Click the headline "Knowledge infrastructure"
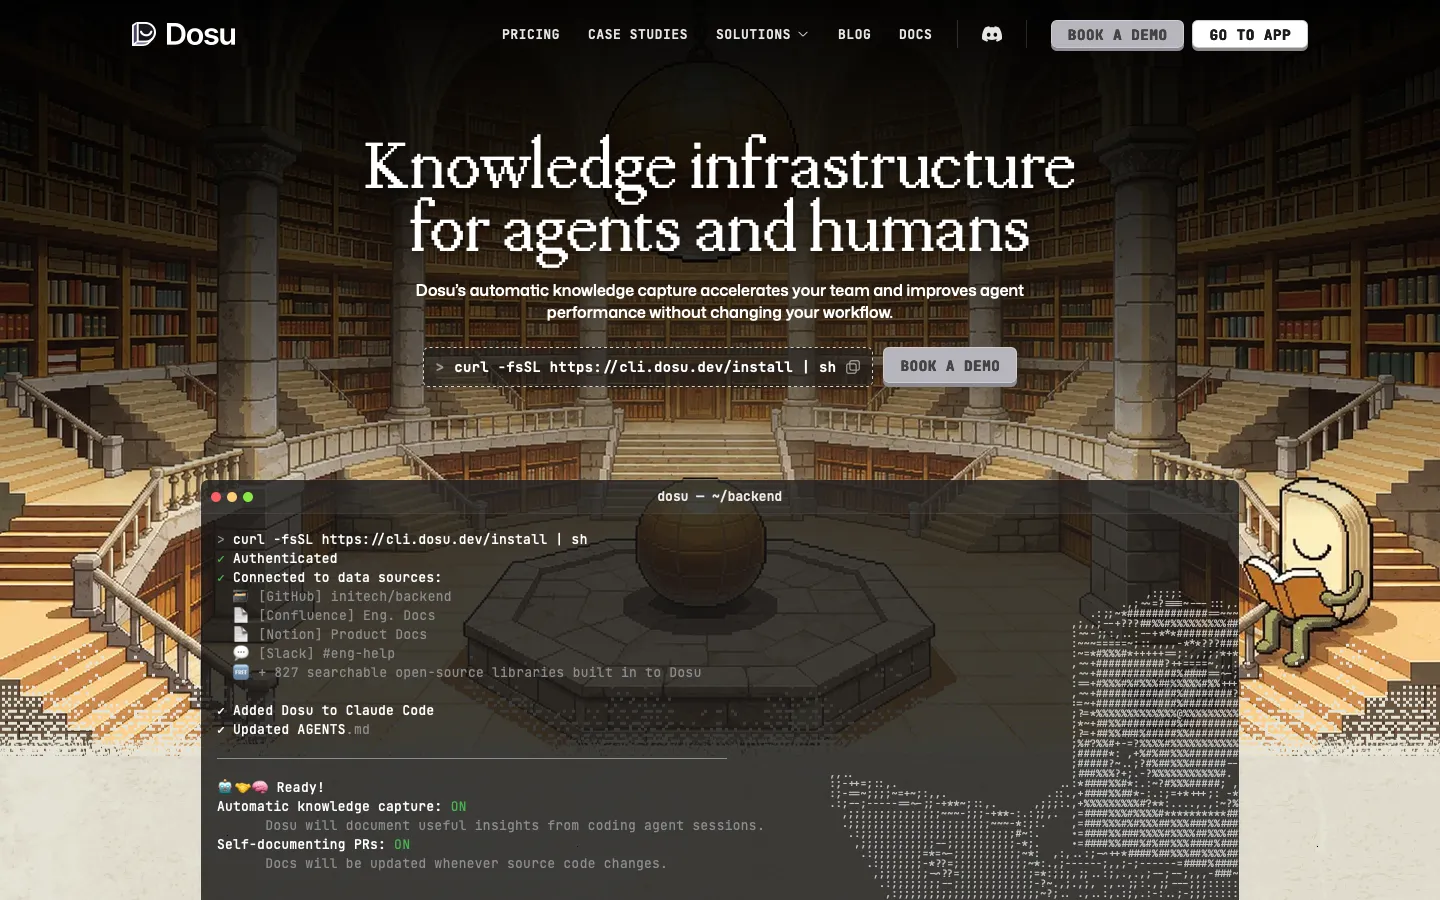 (x=720, y=166)
